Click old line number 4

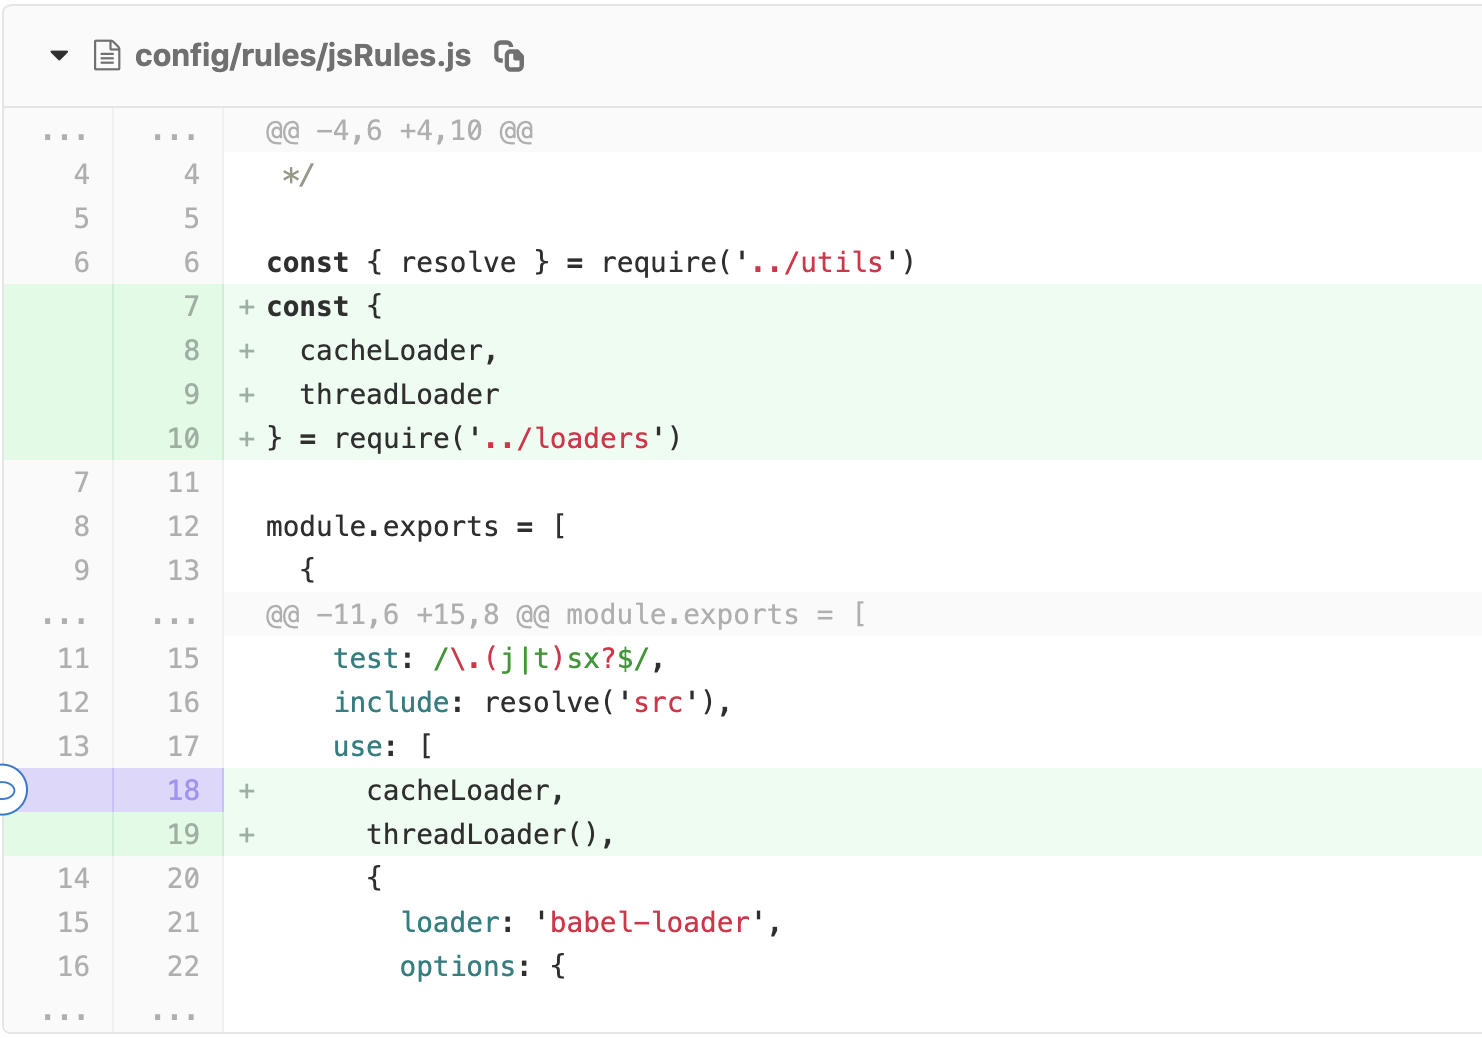[81, 175]
